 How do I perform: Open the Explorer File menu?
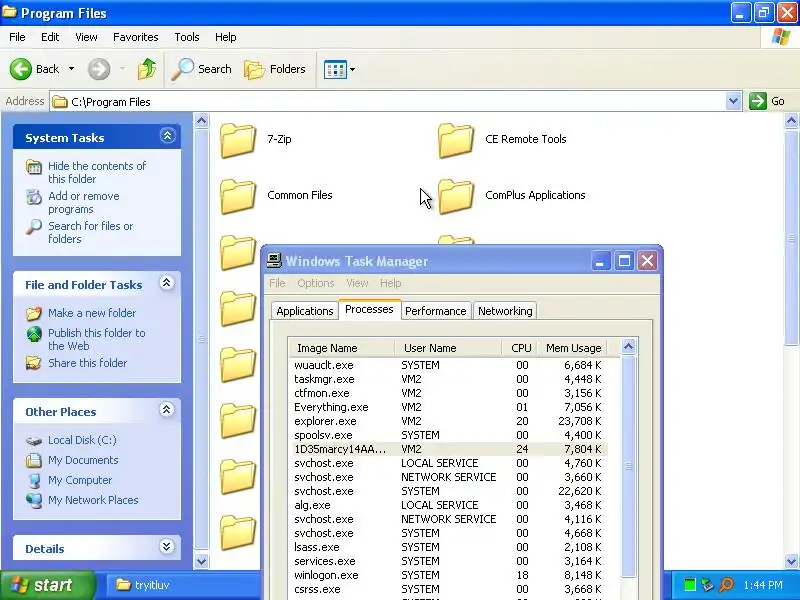17,37
